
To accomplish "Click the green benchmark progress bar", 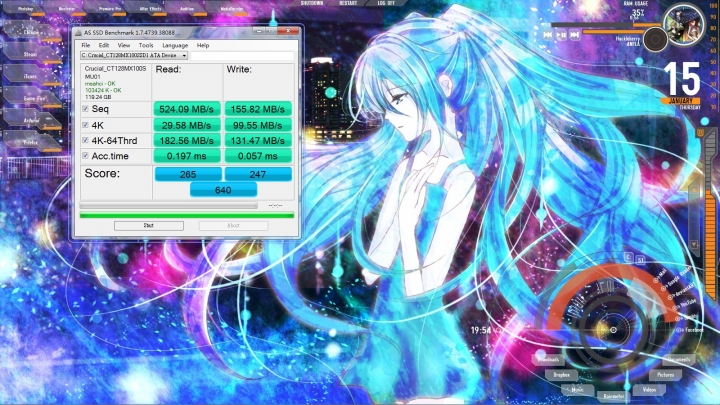I will click(187, 215).
